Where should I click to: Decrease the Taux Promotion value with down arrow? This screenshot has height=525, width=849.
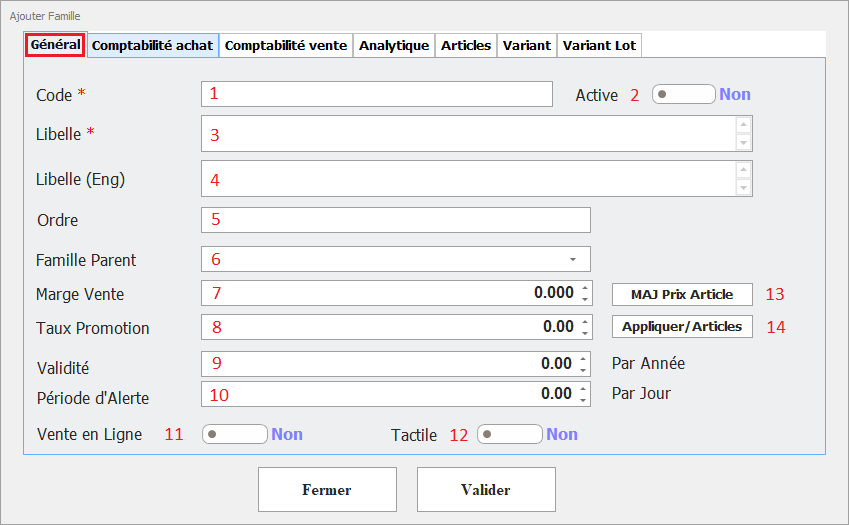(584, 332)
